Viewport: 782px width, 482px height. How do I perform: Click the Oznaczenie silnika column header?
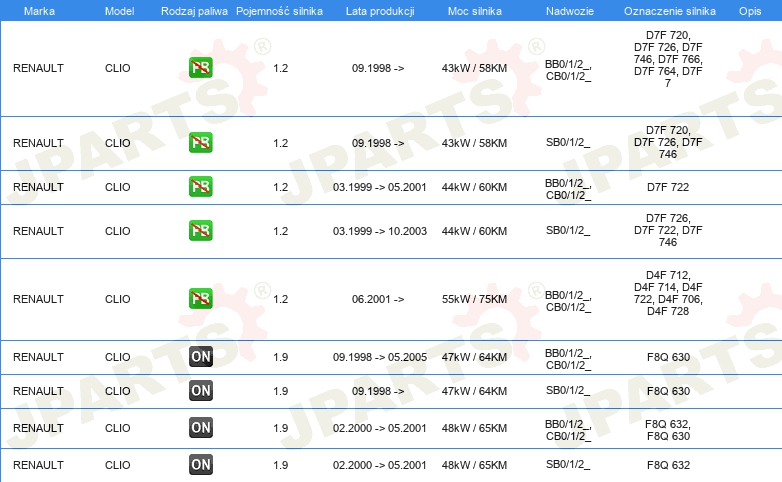(670, 11)
